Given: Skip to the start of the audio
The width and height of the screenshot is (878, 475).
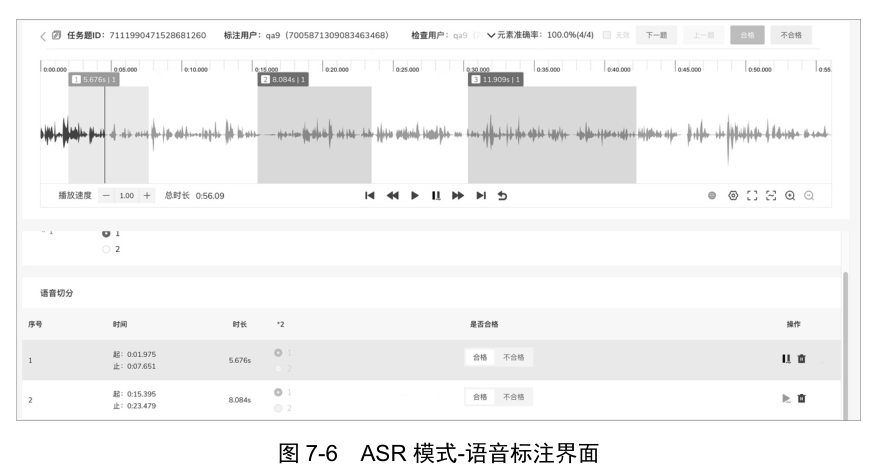Looking at the screenshot, I should coord(370,196).
